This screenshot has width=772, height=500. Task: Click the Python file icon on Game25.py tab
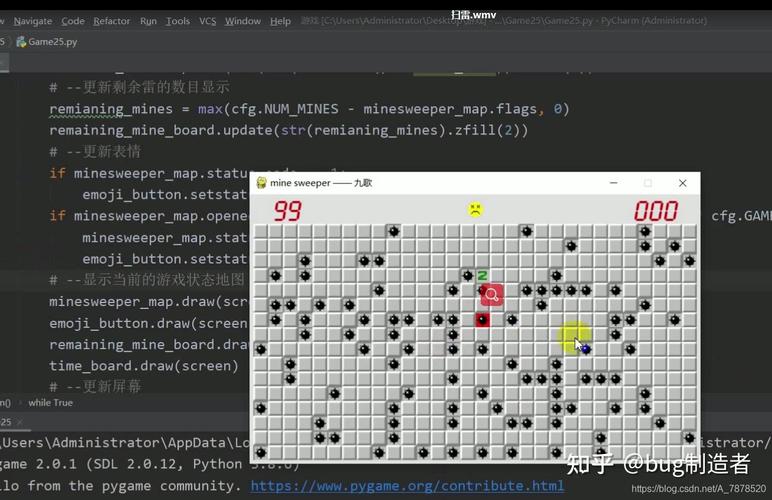pos(21,42)
